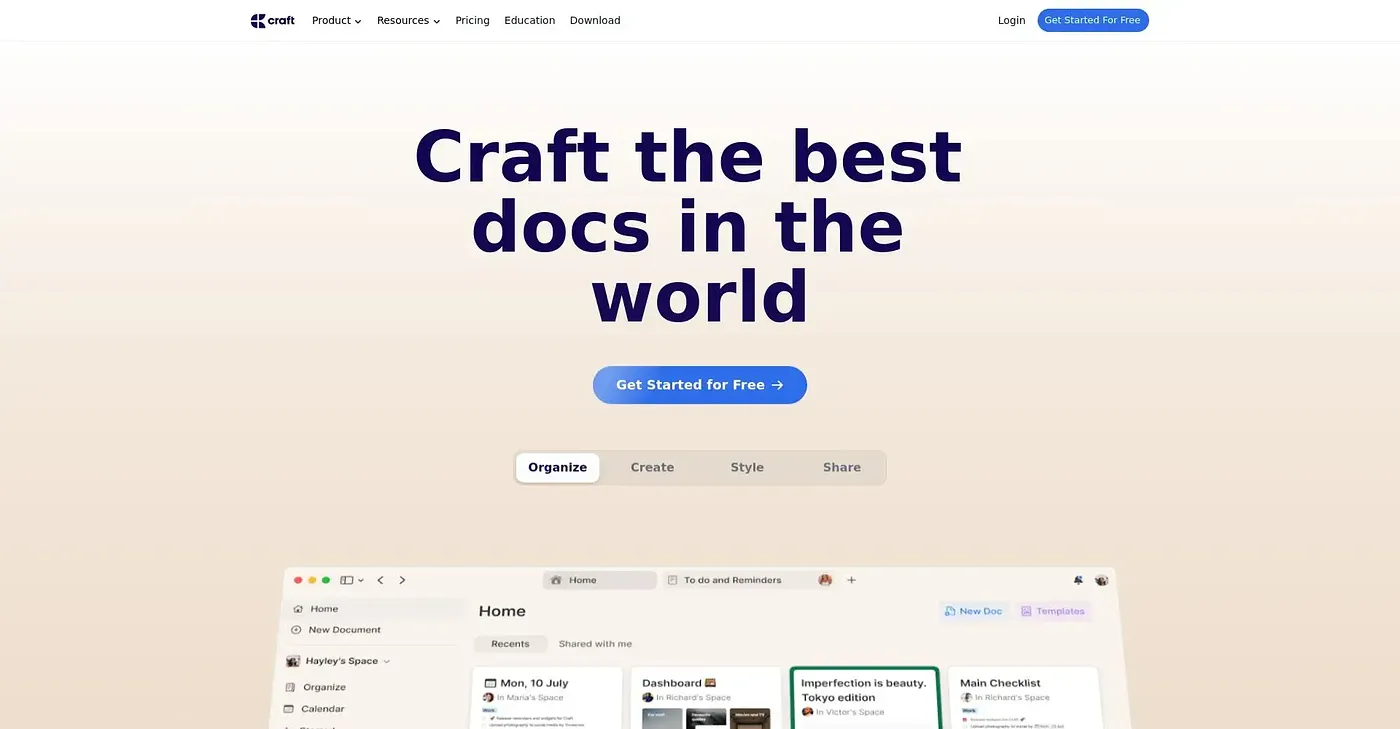Click the 'In Victor's Space' text
This screenshot has height=729, width=1400.
pyautogui.click(x=850, y=712)
